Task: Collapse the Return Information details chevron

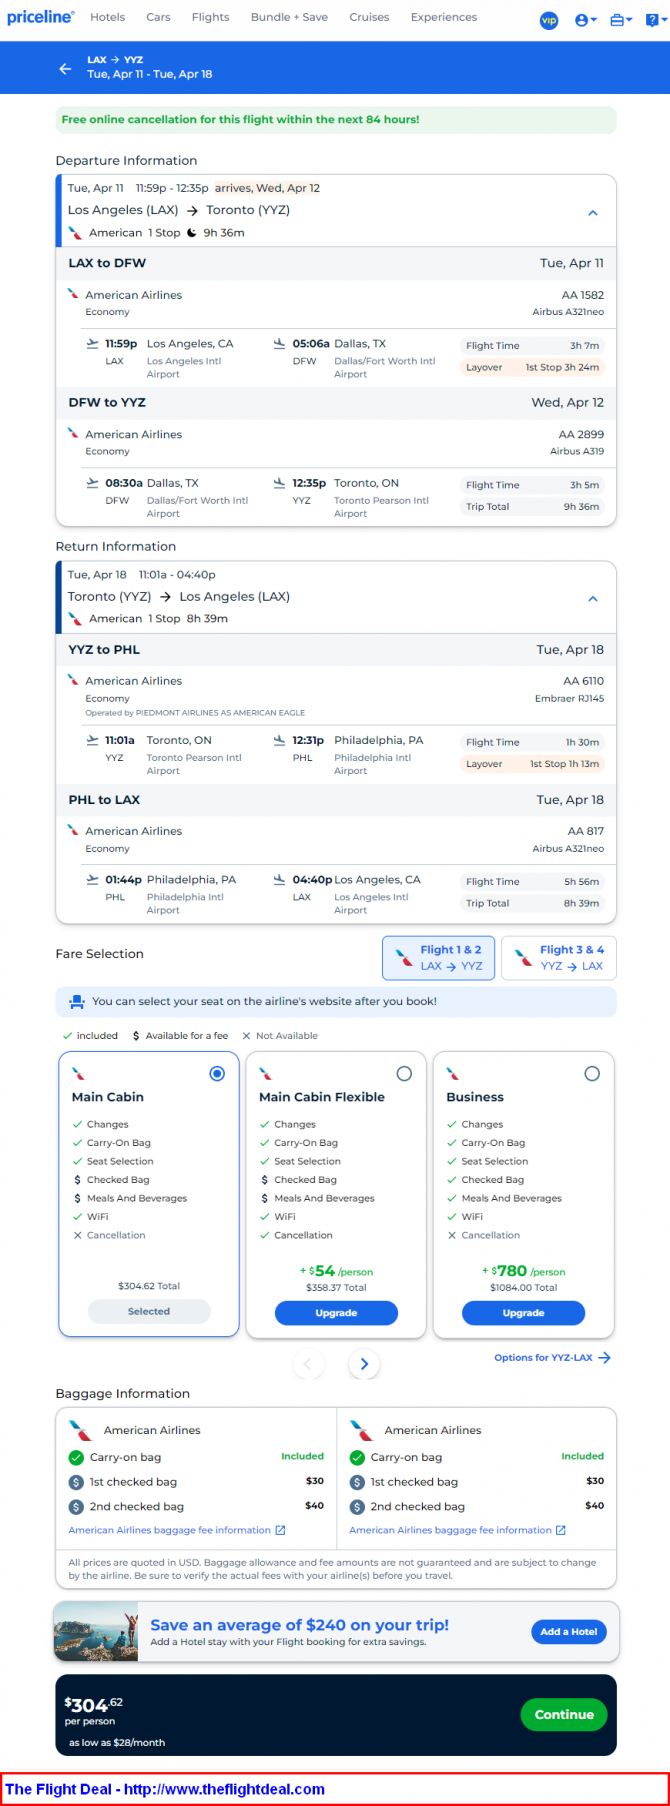Action: (x=593, y=599)
